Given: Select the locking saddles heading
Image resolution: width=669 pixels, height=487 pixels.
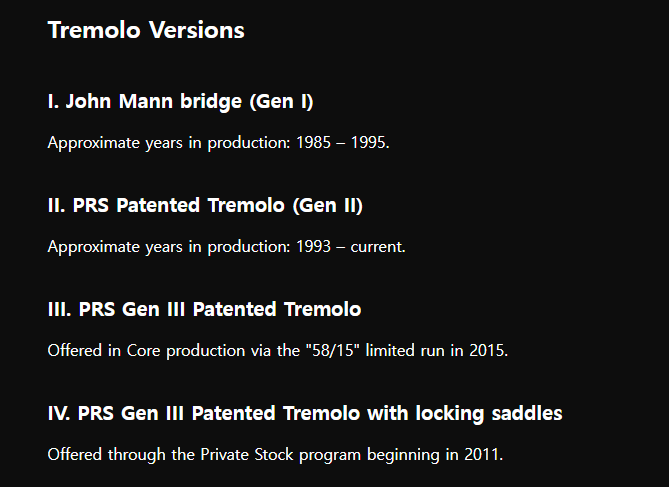Looking at the screenshot, I should pos(305,414).
